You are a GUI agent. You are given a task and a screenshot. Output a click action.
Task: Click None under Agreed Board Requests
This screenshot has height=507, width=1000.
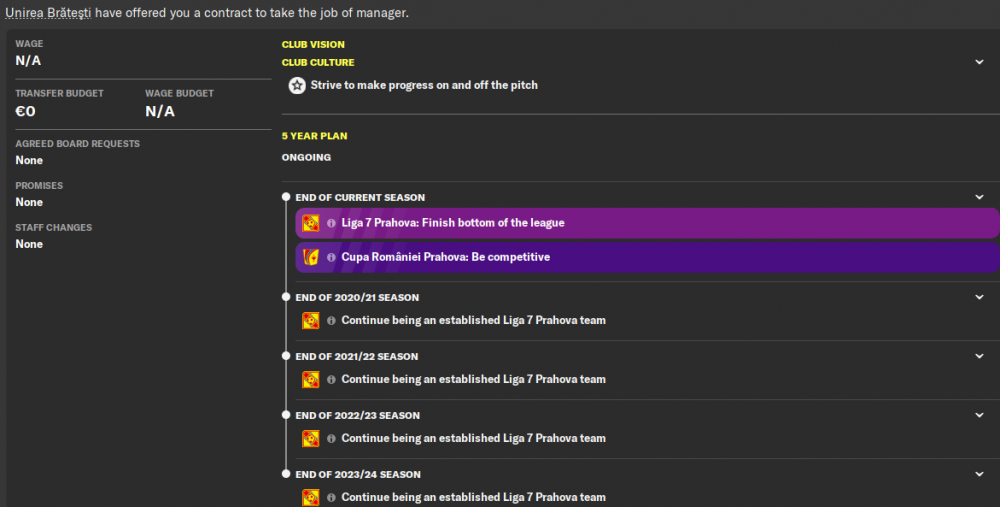click(29, 161)
